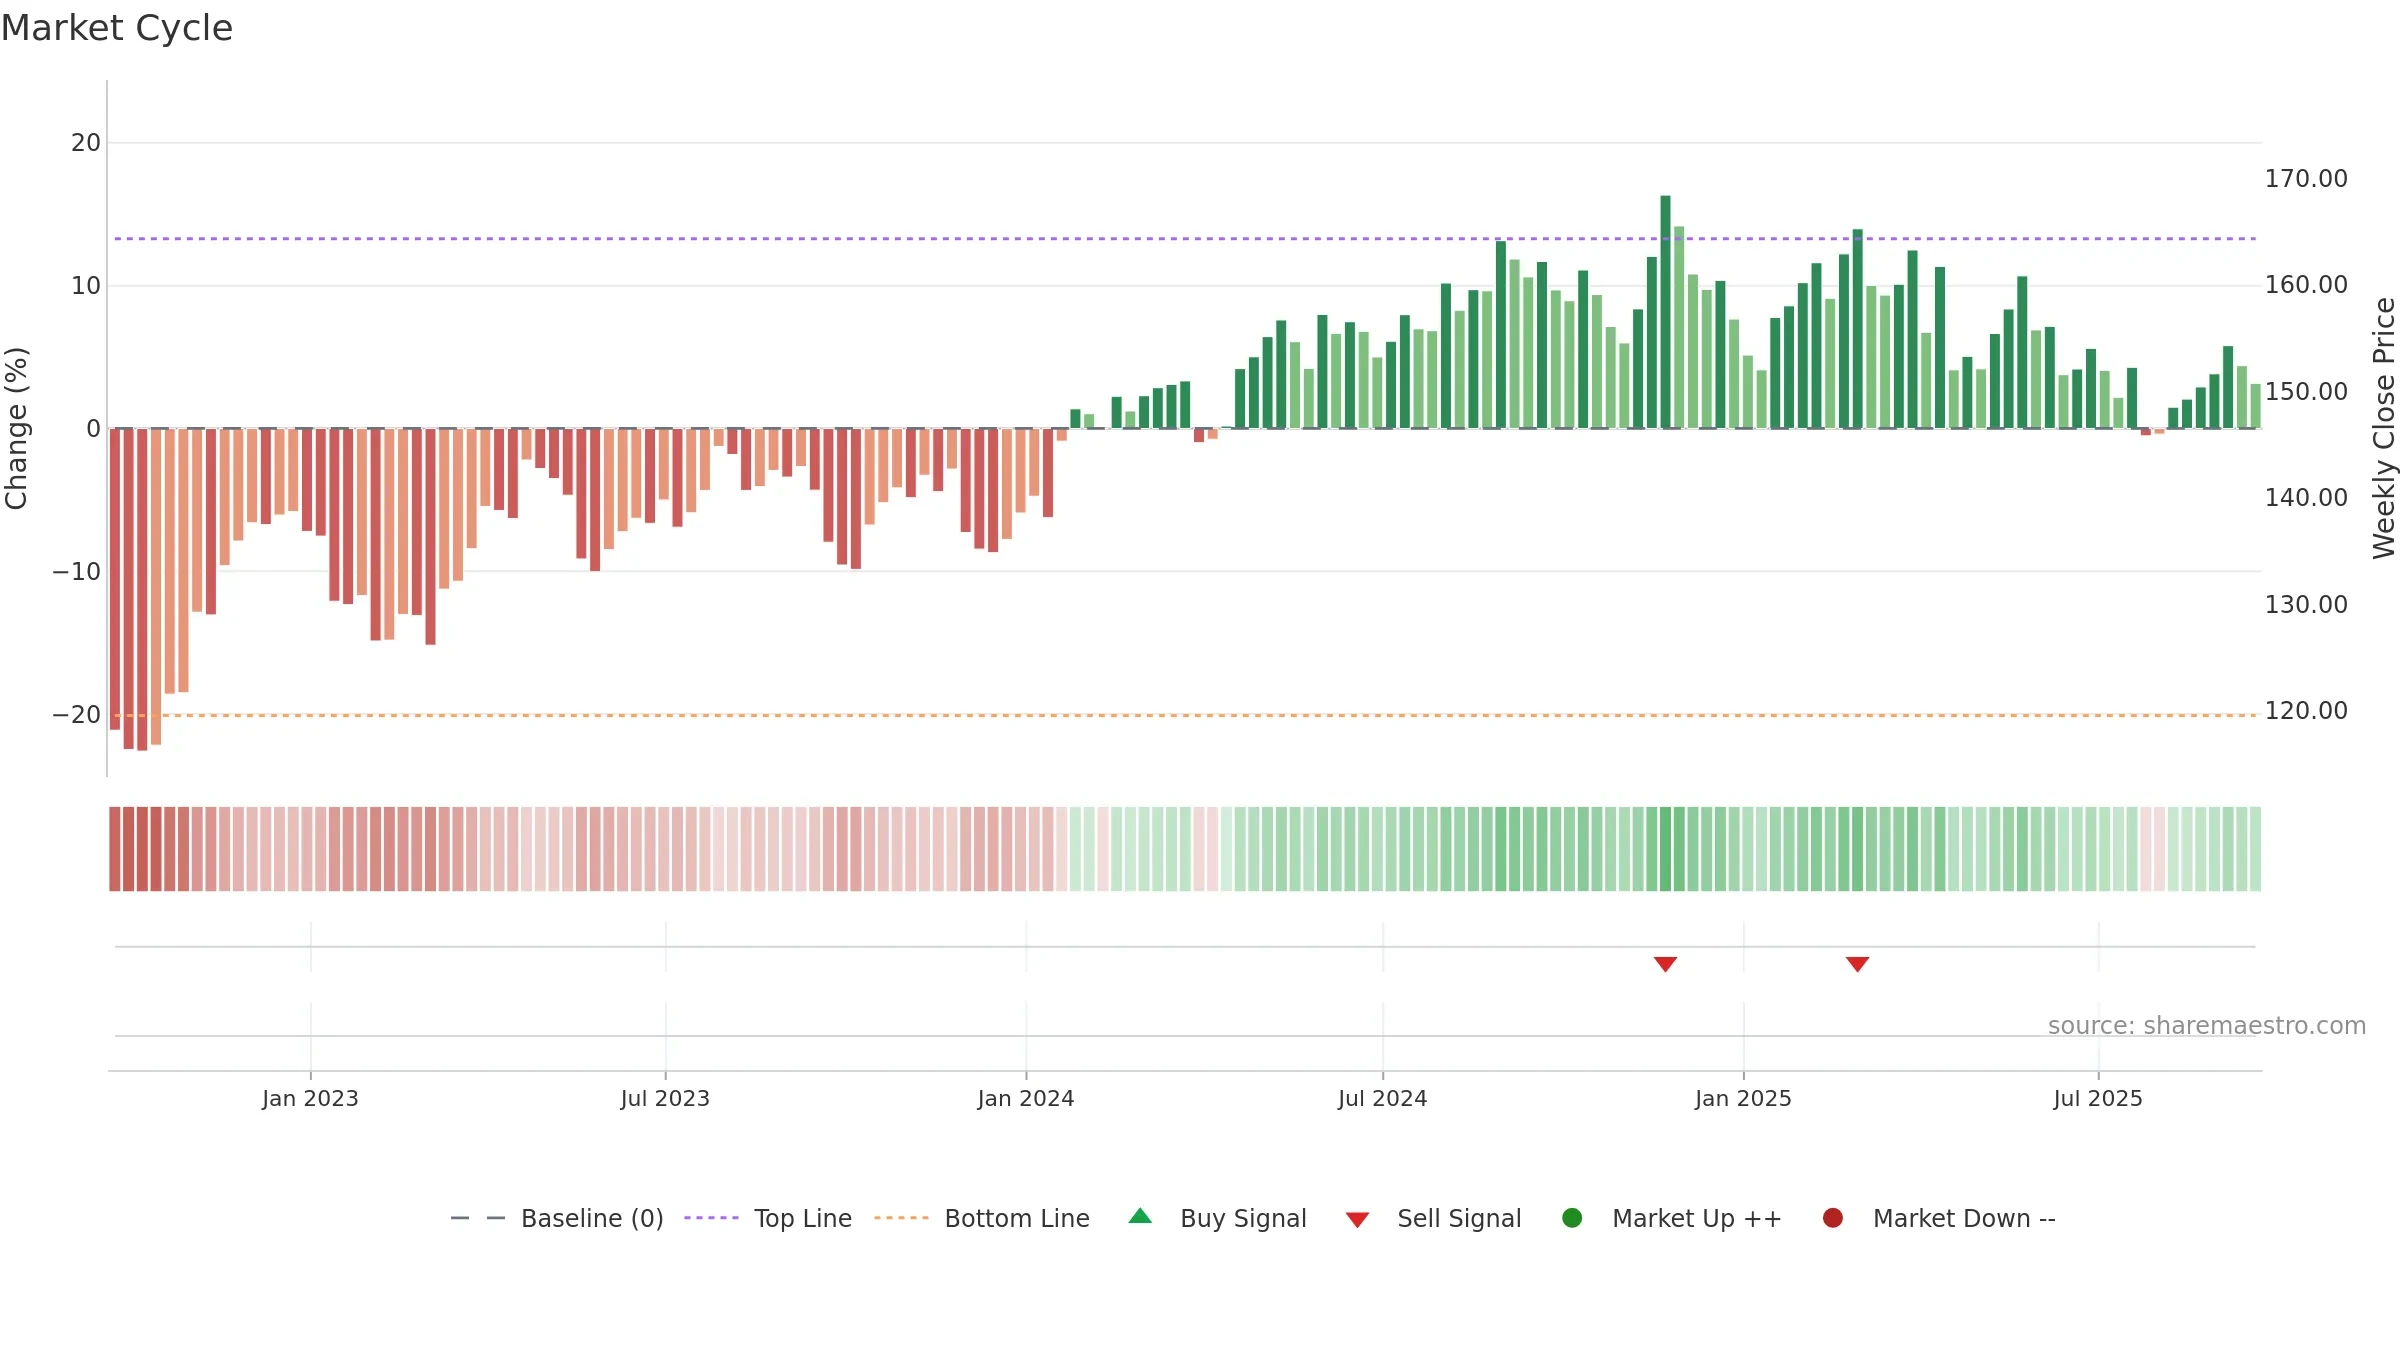Select the sell signal marker before Jan 2025
This screenshot has width=2400, height=1350.
coord(1665,964)
